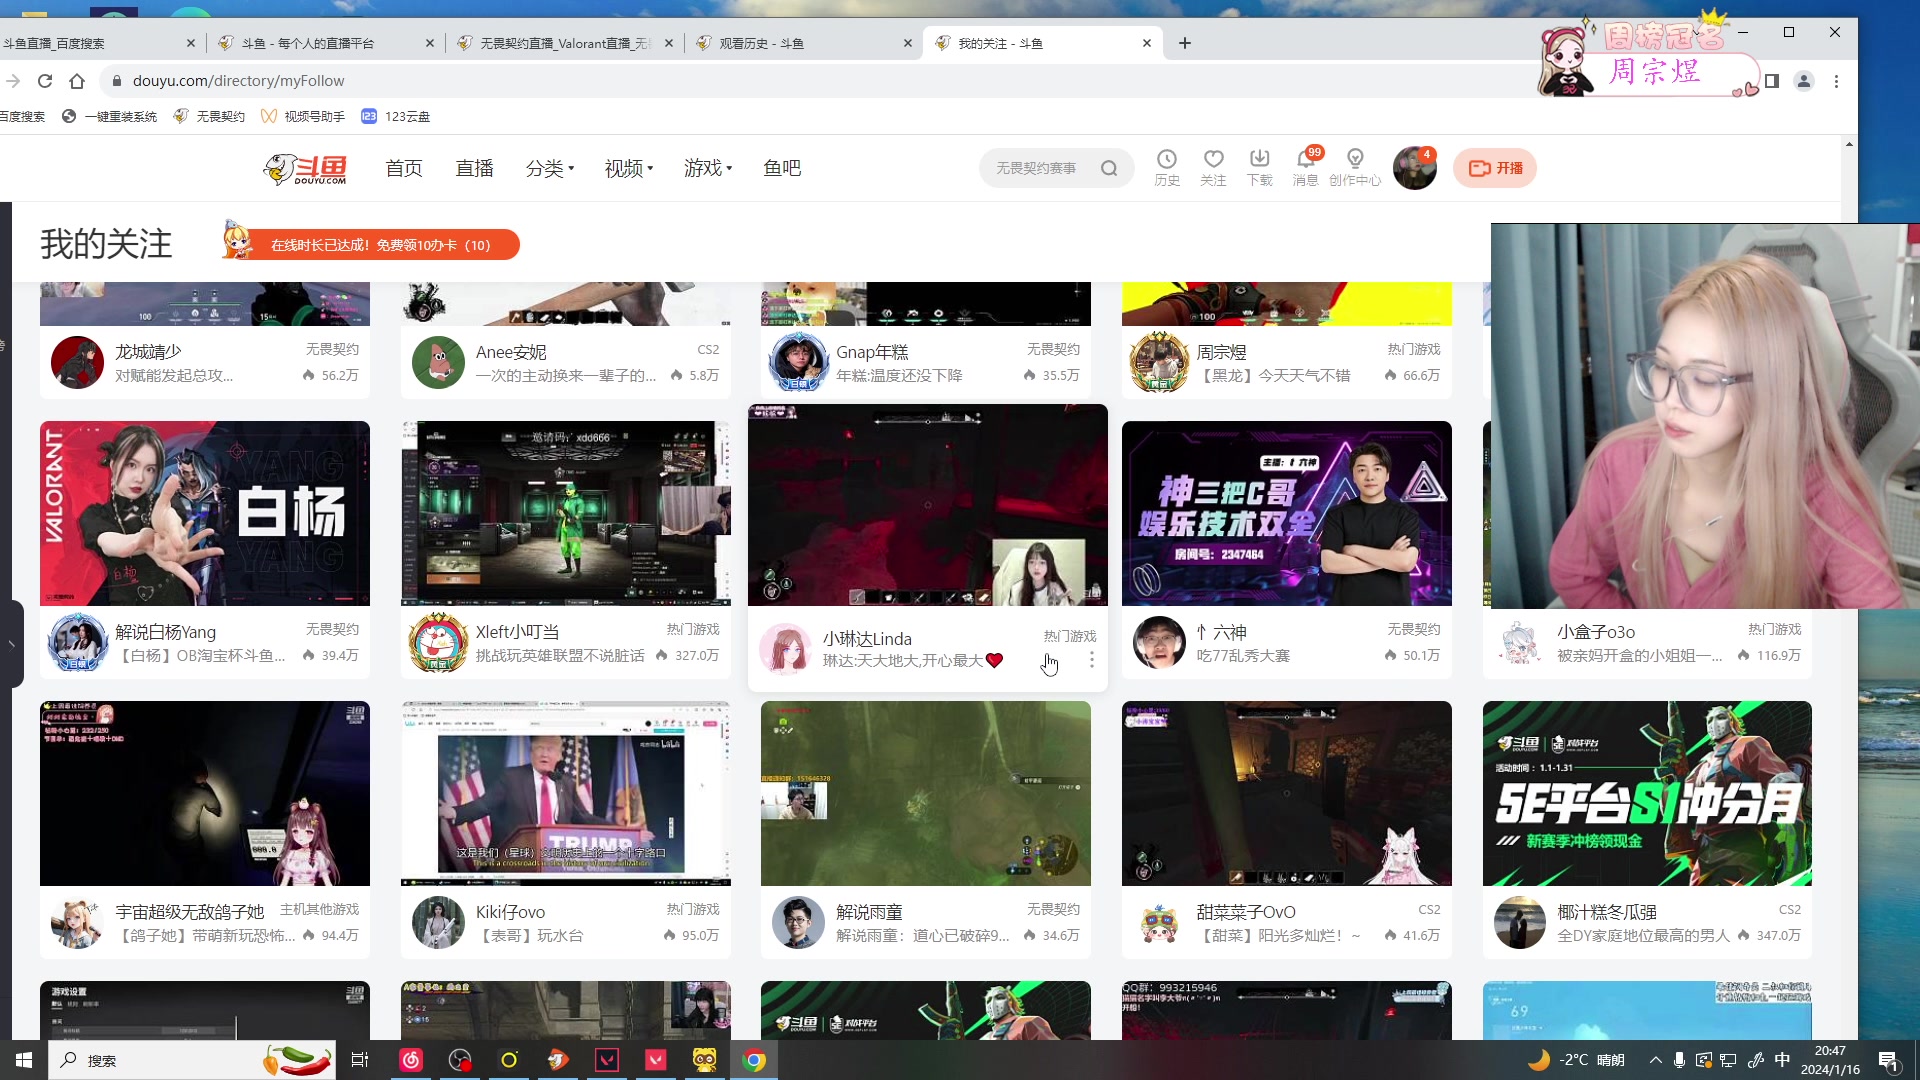1920x1080 pixels.
Task: Claim 在线时长已达成 free card banner
Action: click(371, 244)
